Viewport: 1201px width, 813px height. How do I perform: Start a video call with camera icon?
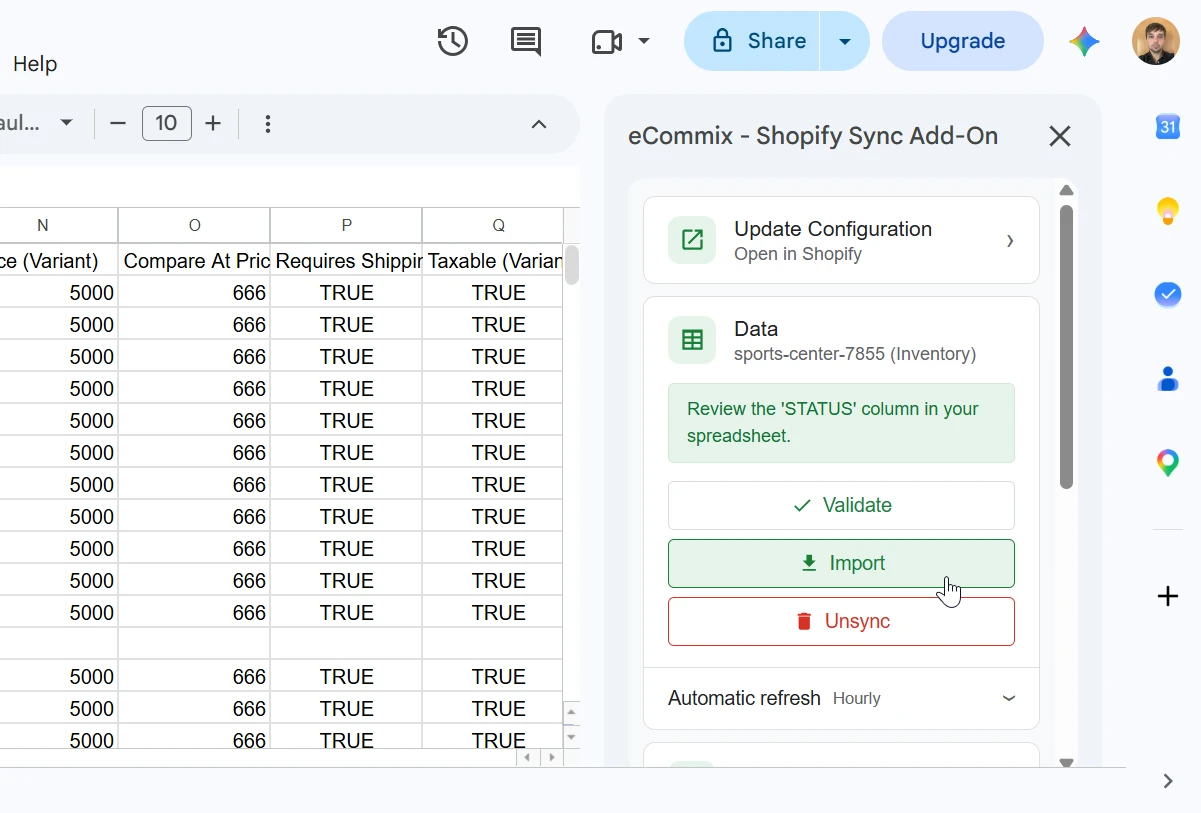607,41
